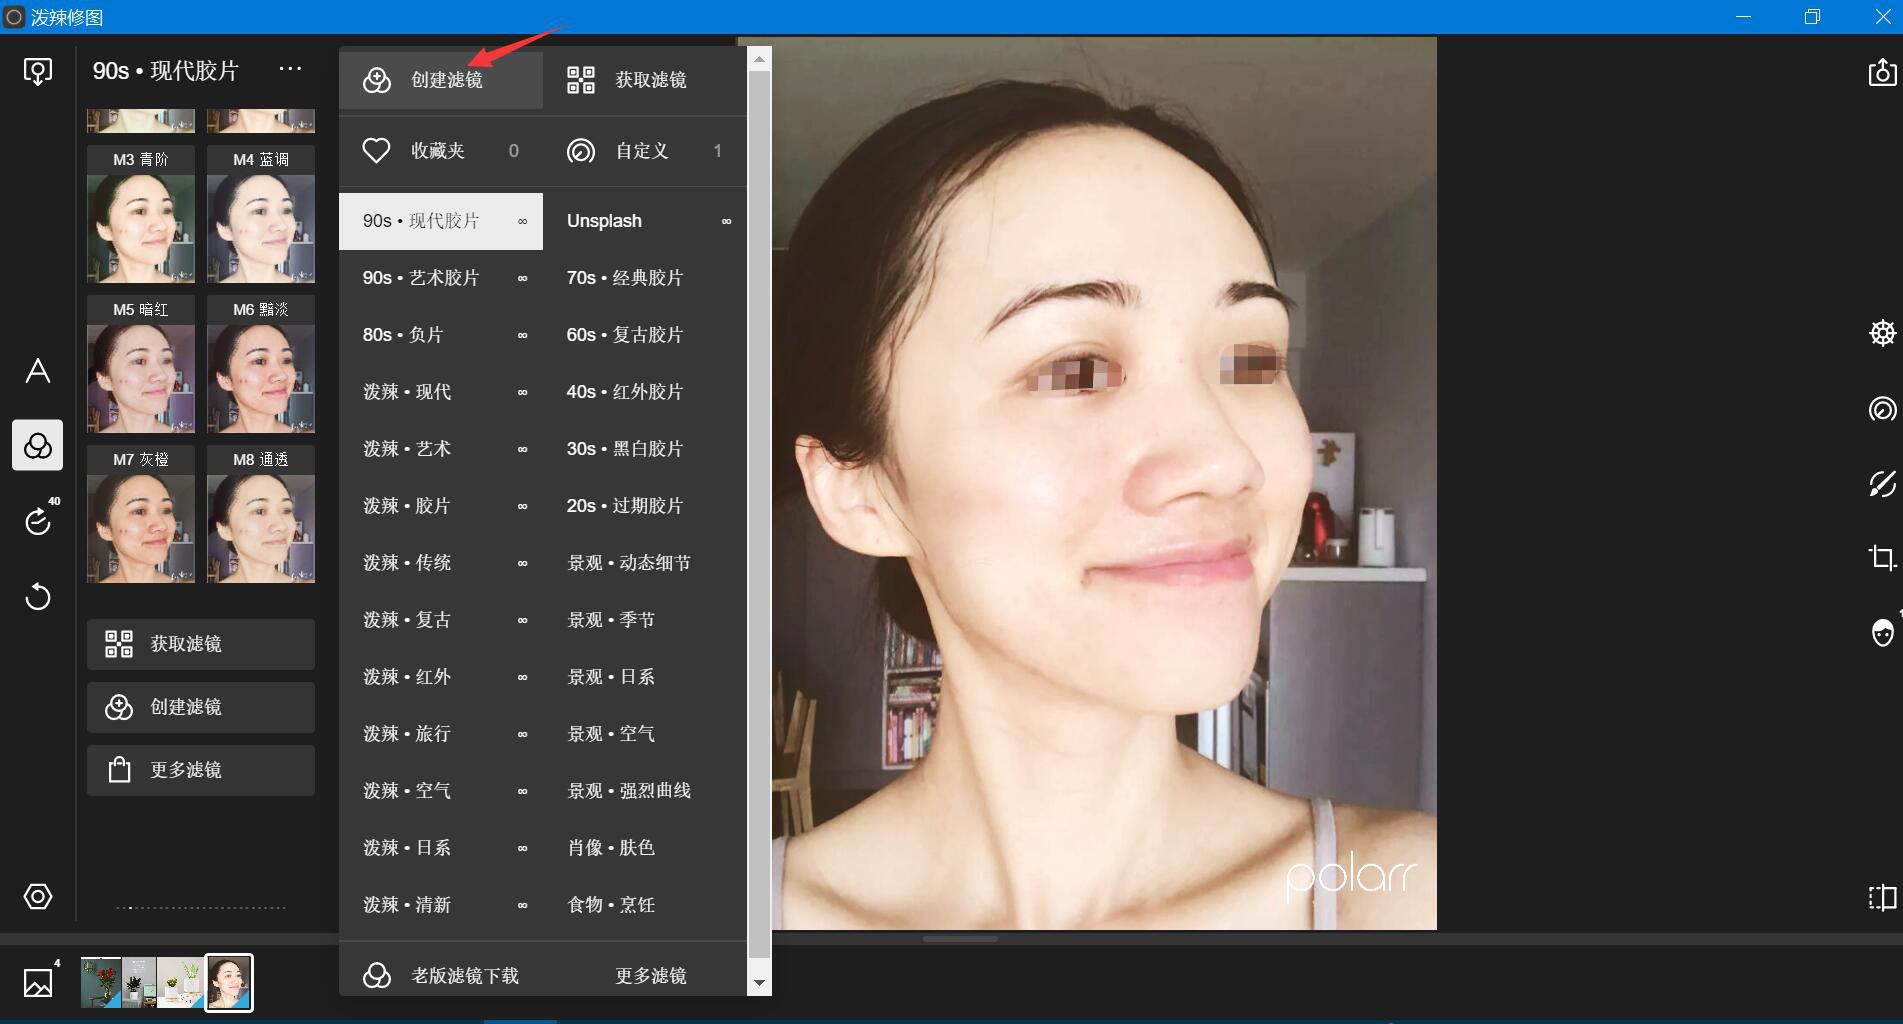Image resolution: width=1903 pixels, height=1024 pixels.
Task: Open the global adjustments wheel icon
Action: coord(1882,333)
